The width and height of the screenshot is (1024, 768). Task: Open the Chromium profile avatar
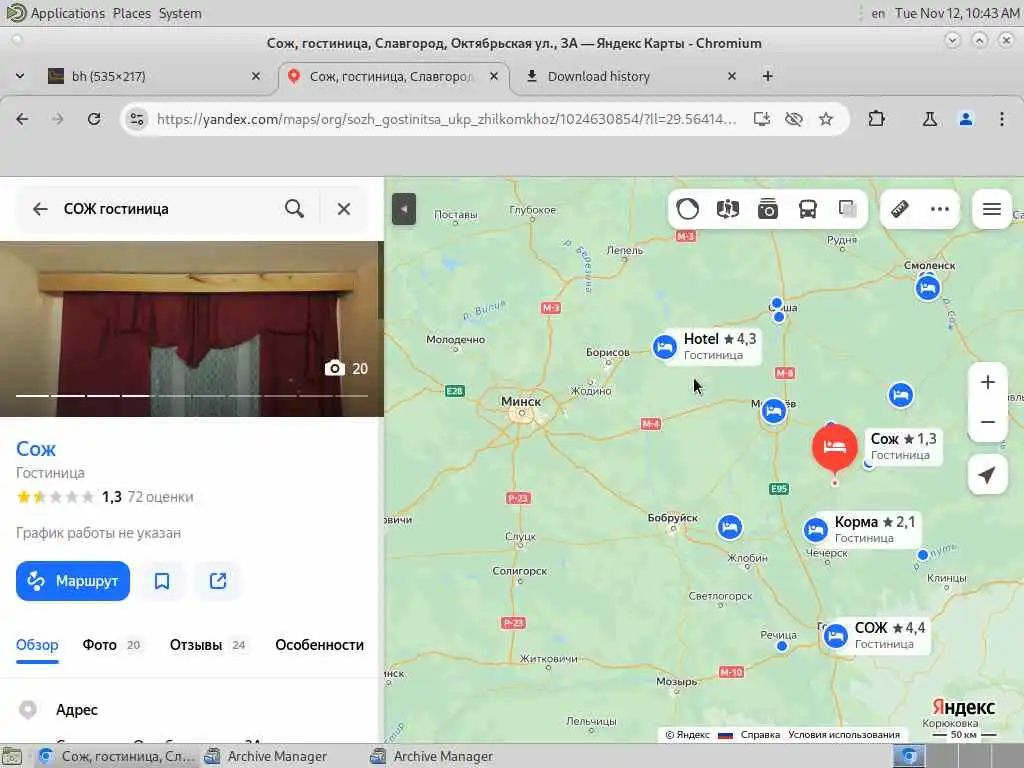point(966,119)
